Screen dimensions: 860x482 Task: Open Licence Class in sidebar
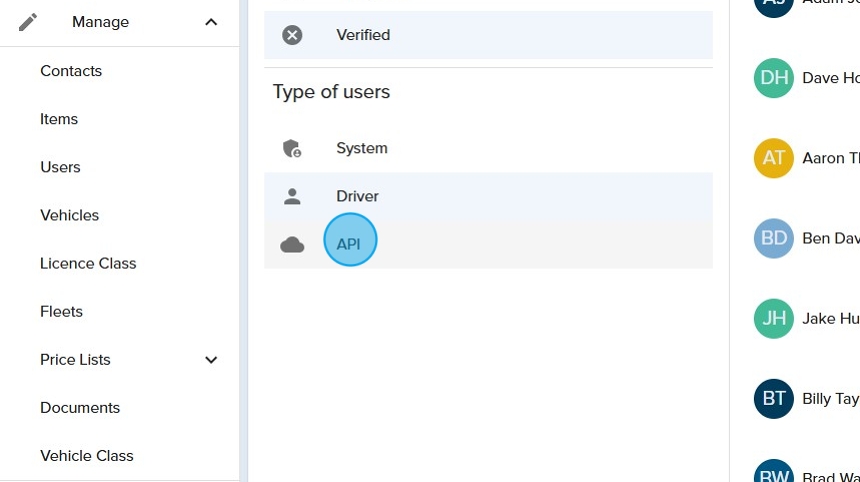[x=88, y=263]
